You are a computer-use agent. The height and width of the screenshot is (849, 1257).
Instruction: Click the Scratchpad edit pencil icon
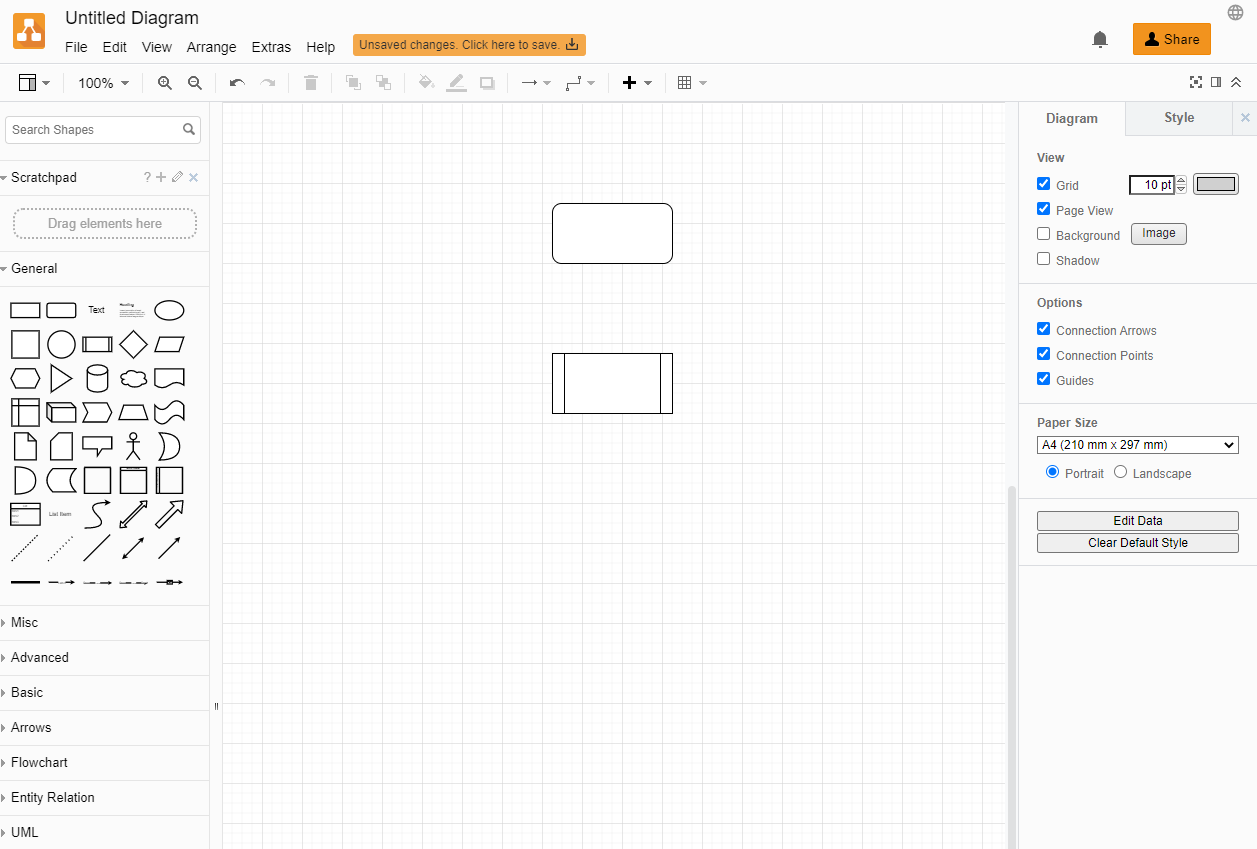tap(177, 177)
